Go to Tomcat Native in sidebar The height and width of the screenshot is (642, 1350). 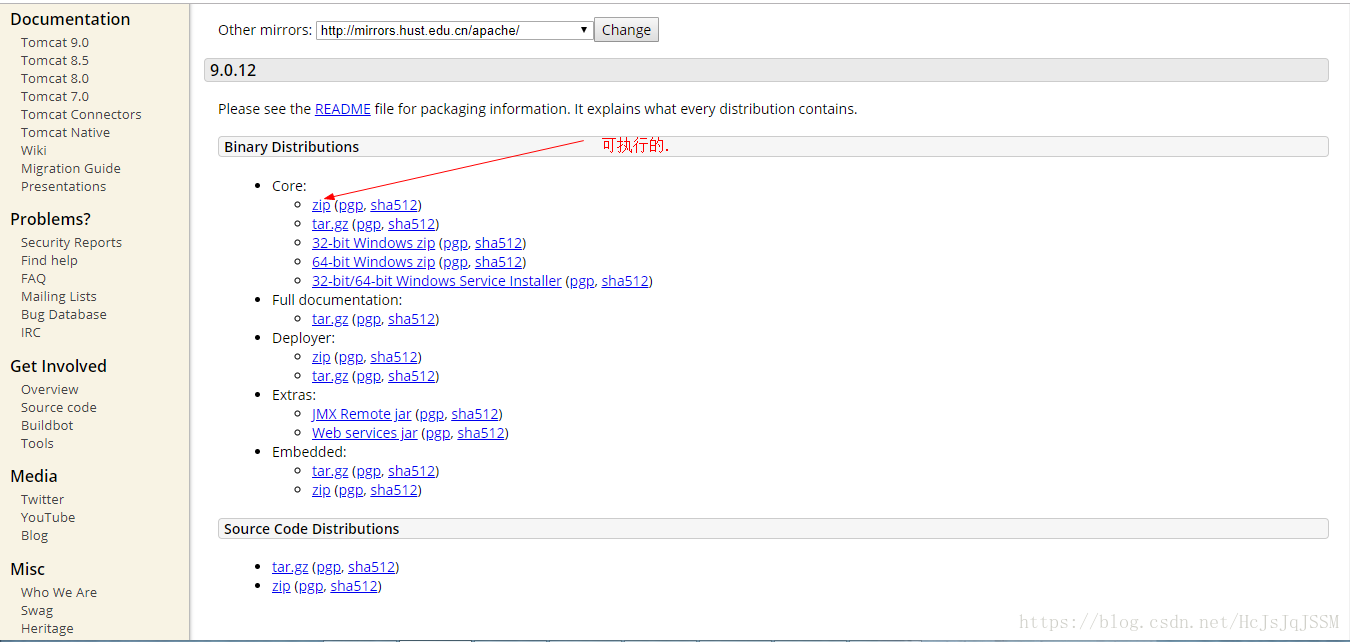(65, 132)
